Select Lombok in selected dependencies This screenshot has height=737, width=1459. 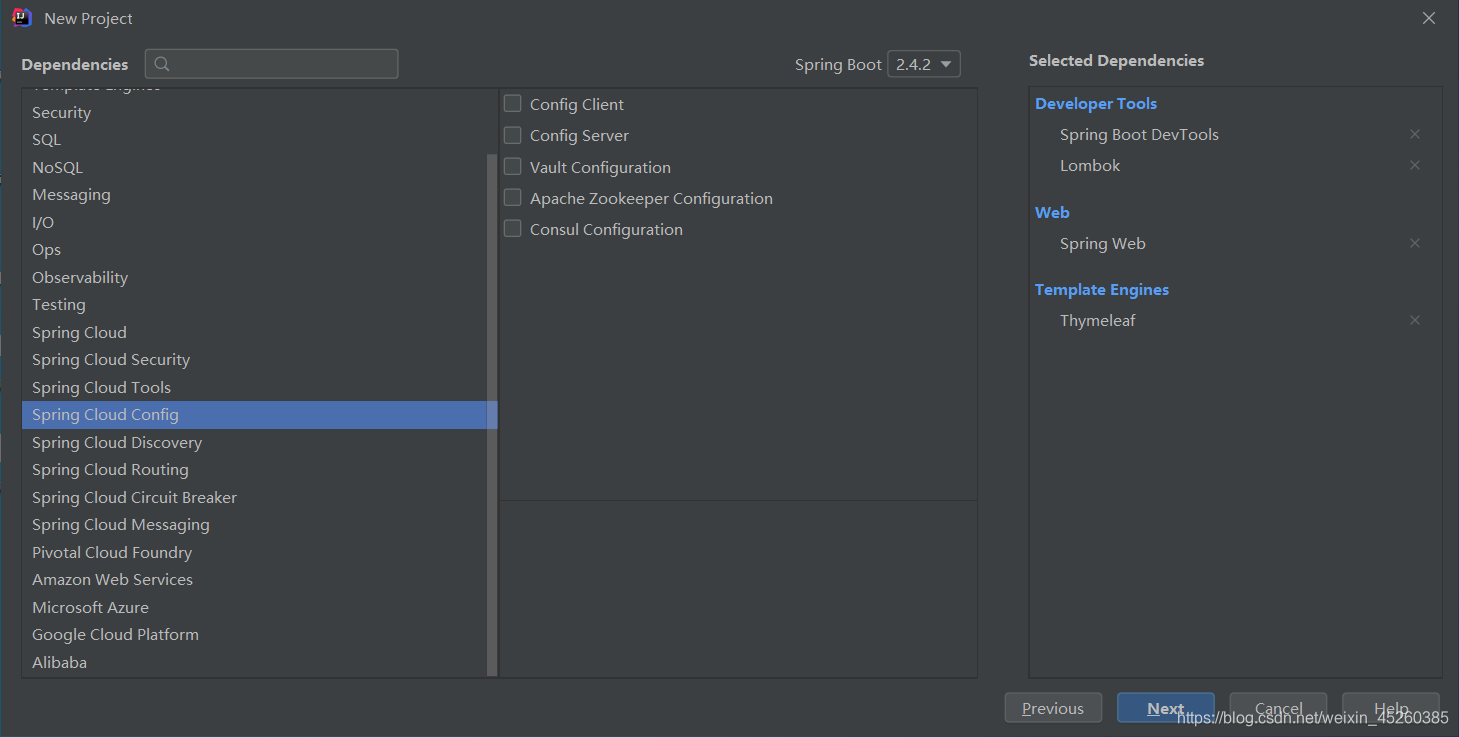coord(1090,166)
